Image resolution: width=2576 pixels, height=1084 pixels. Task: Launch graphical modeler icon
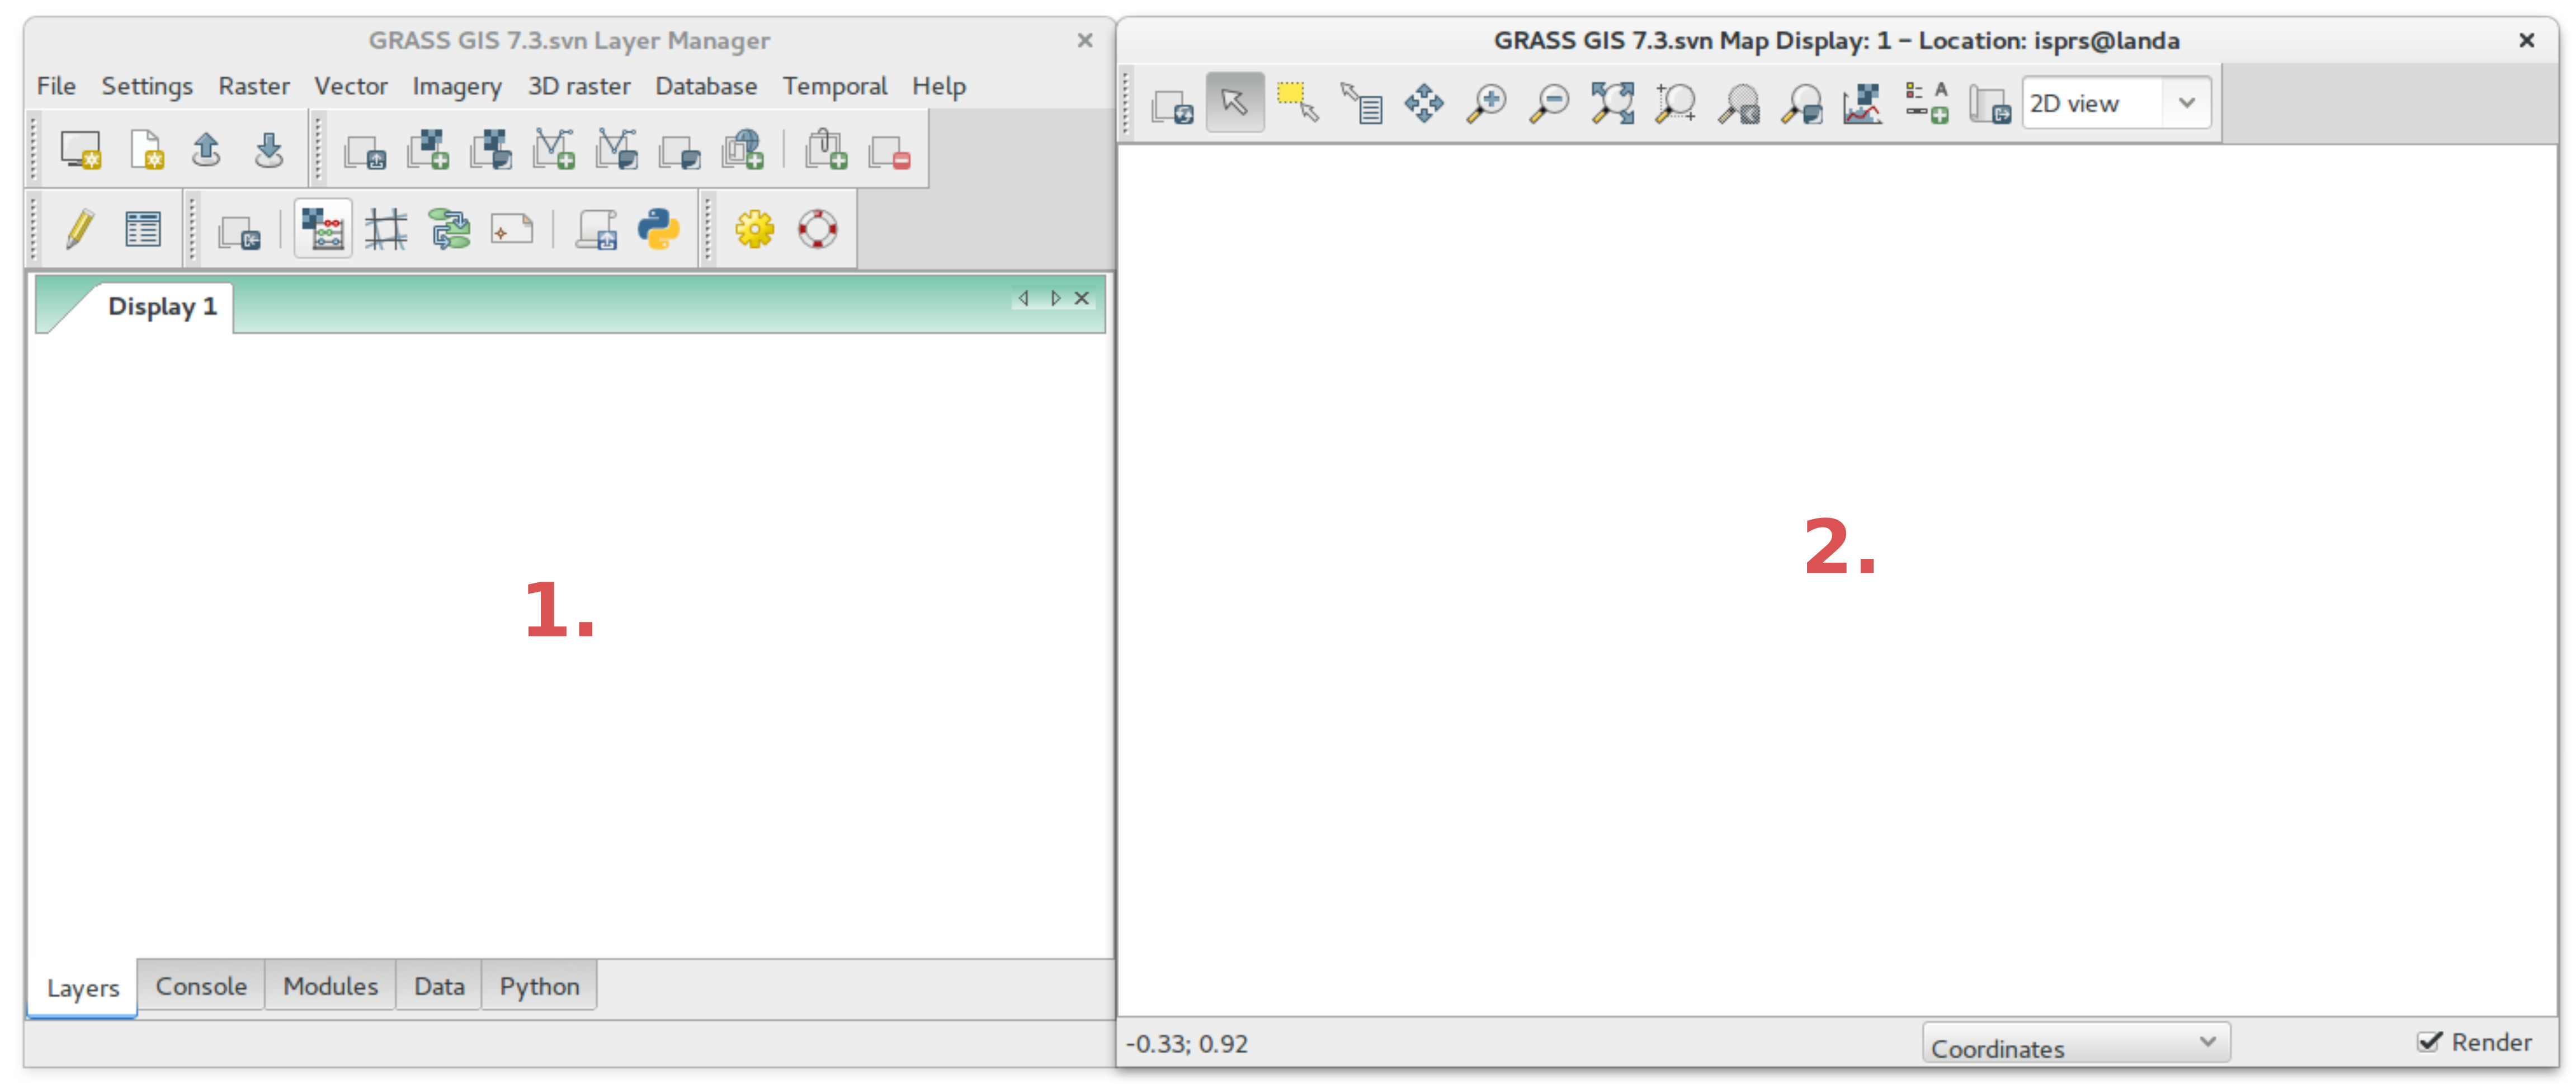[x=449, y=229]
